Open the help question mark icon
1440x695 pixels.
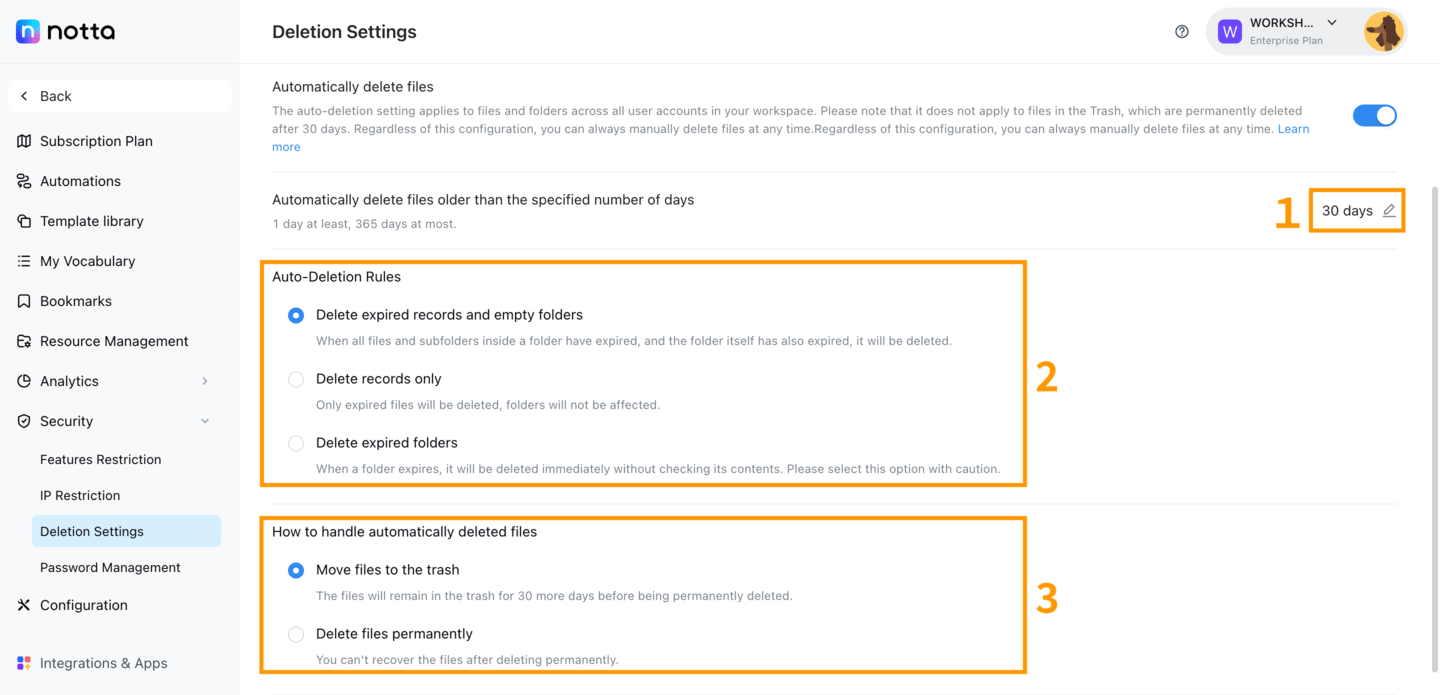click(x=1182, y=32)
